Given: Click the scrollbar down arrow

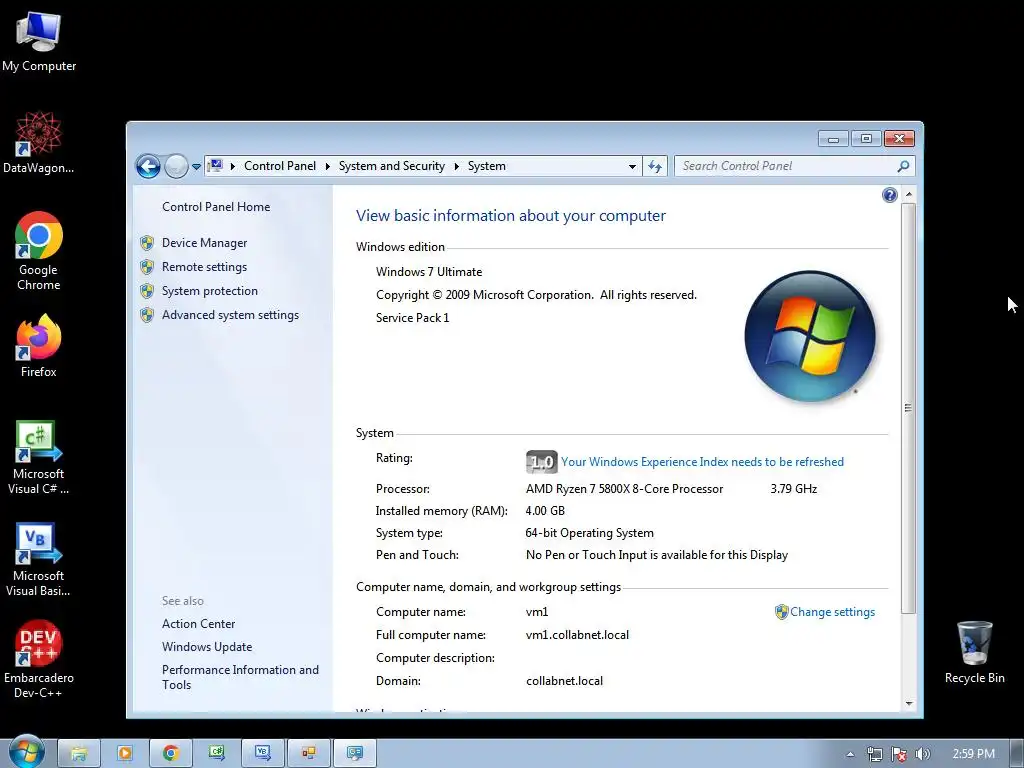Looking at the screenshot, I should pos(908,703).
